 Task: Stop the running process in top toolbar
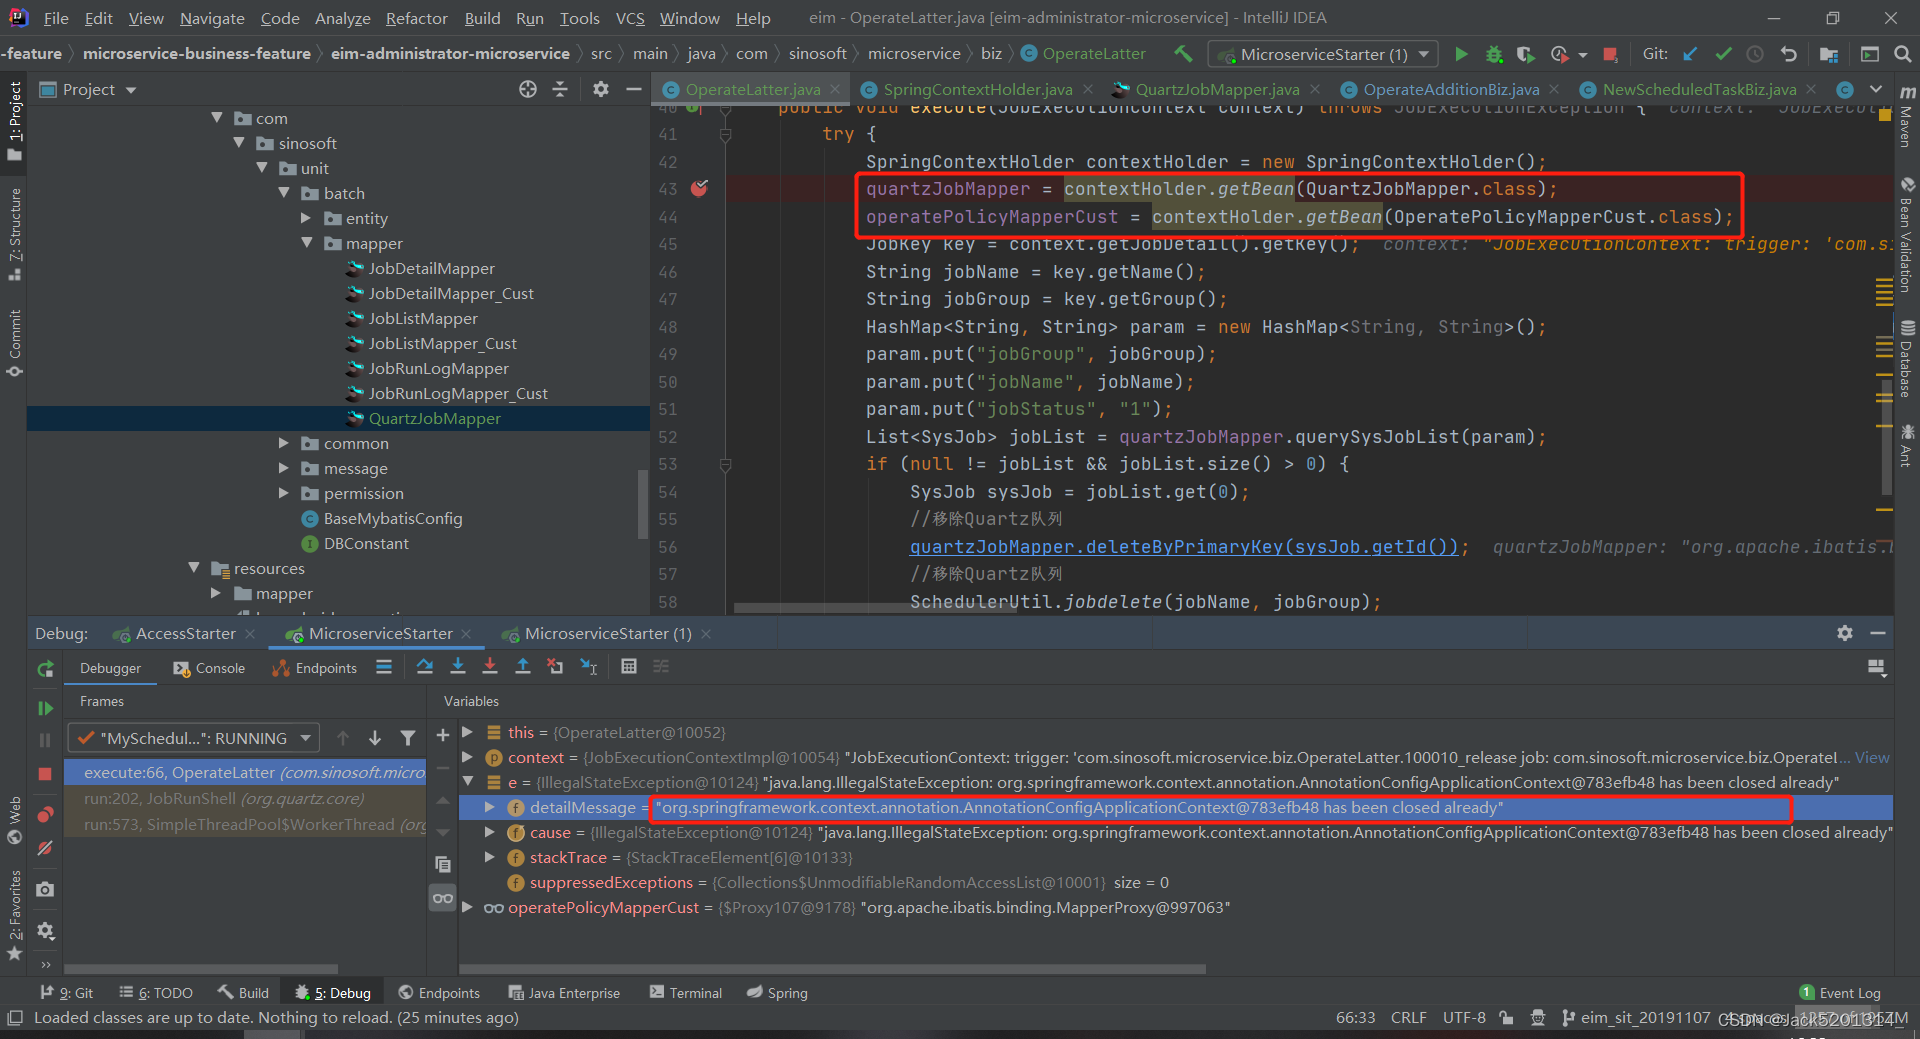(1610, 54)
